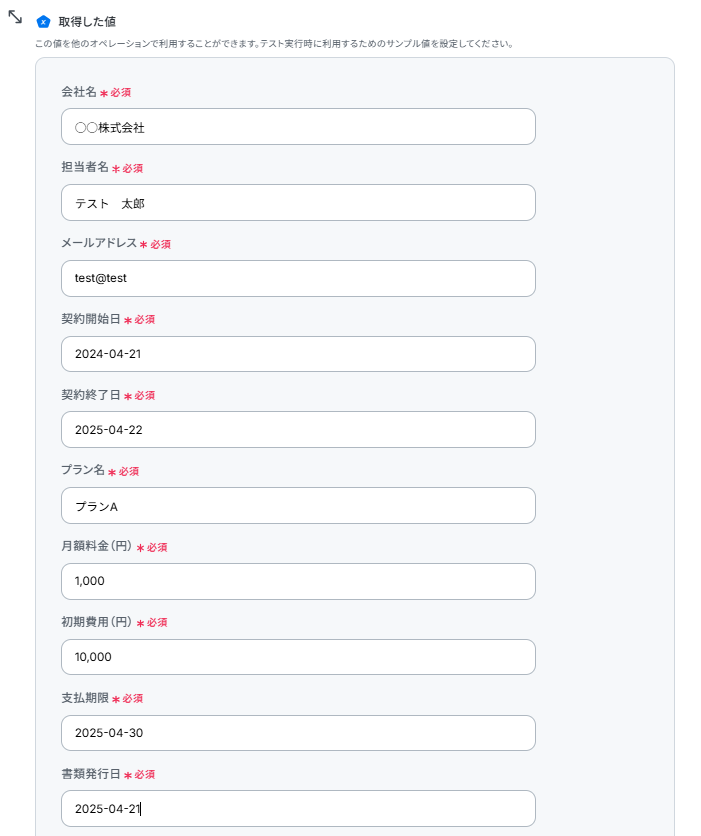Viewport: 701px width, 836px height.
Task: Focus the 書類発行日 field with 2025-04-21
Action: point(298,809)
